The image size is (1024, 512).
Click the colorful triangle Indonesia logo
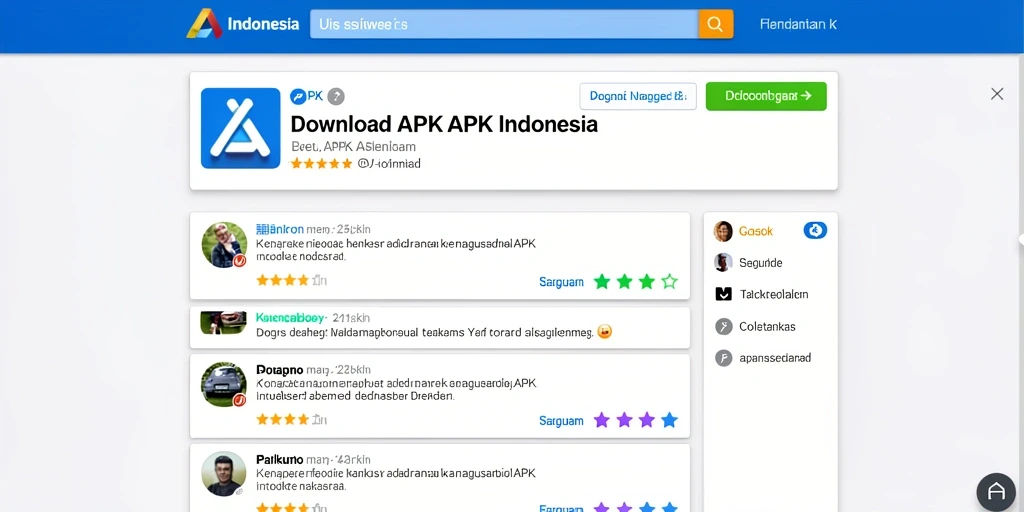click(204, 24)
